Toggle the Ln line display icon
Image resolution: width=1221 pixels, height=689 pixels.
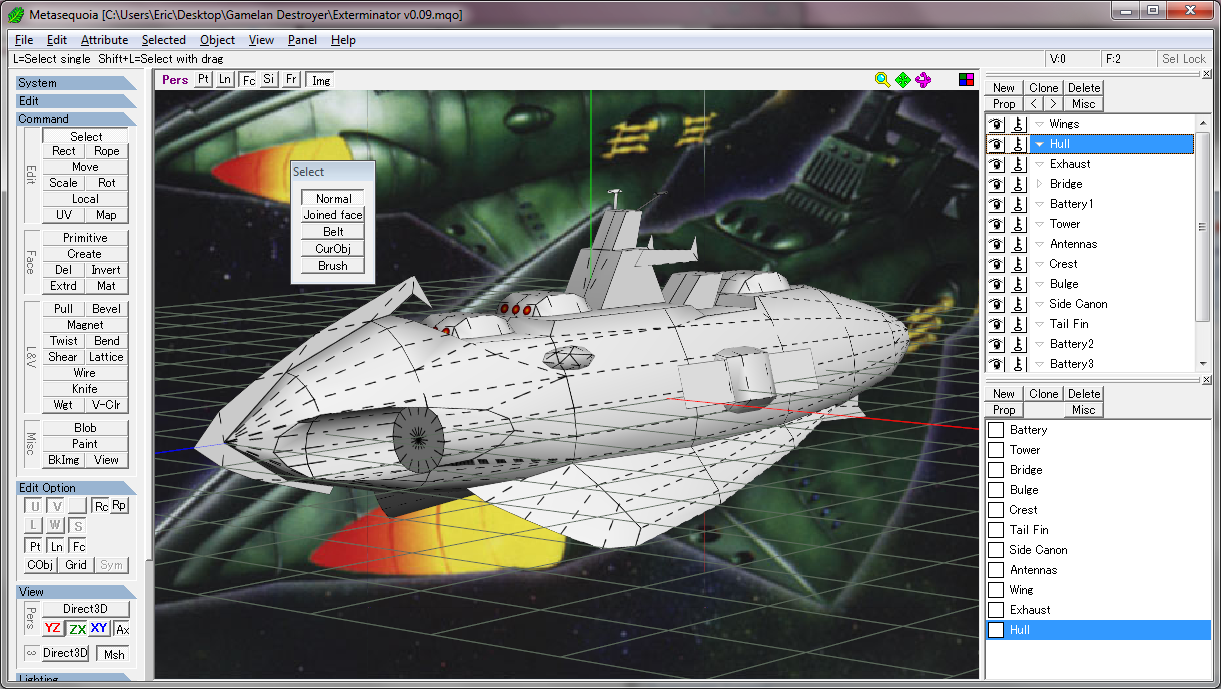click(x=224, y=79)
